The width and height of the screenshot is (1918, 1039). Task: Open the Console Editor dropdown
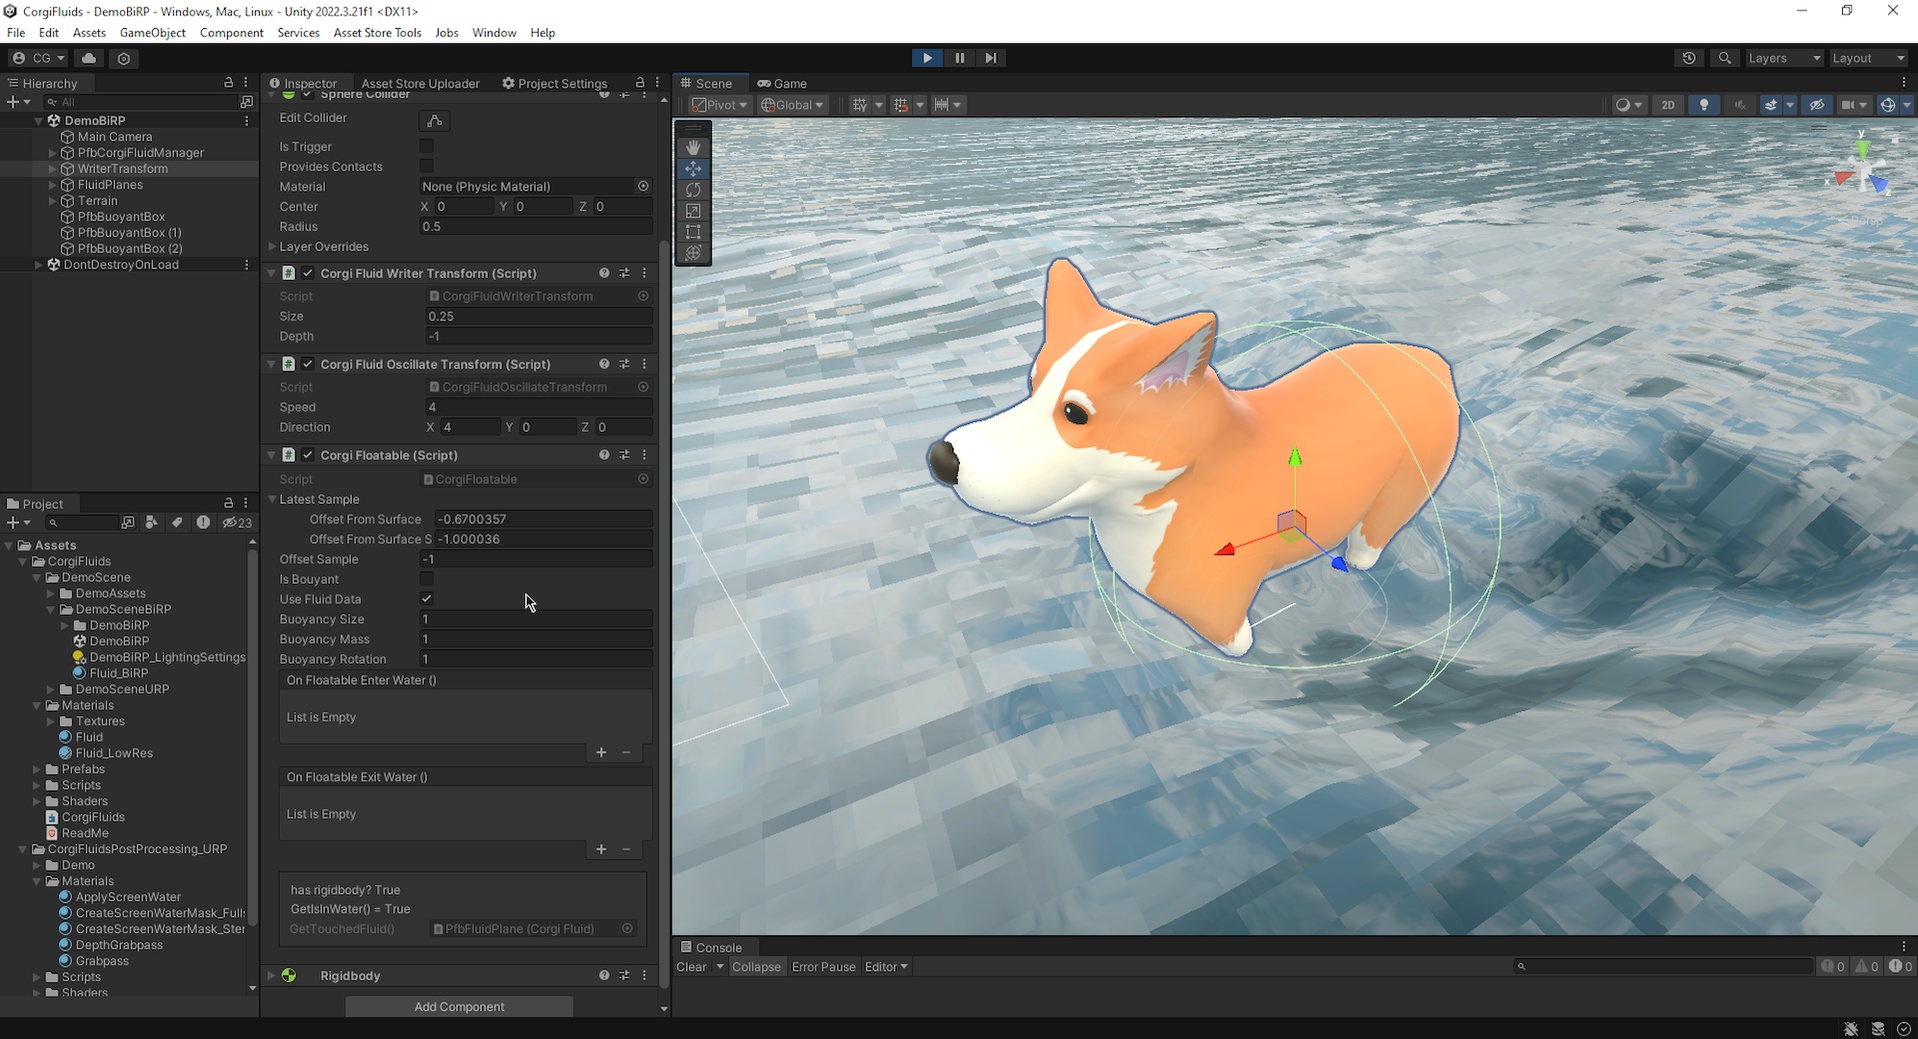[x=886, y=967]
